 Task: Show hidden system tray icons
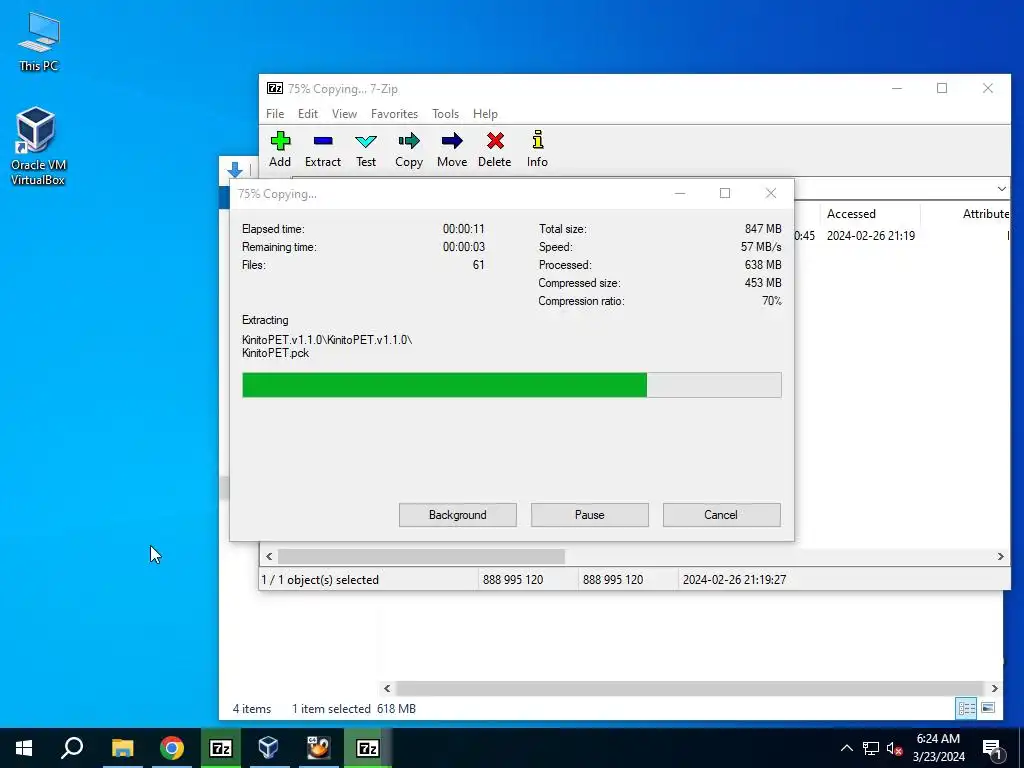pos(846,748)
